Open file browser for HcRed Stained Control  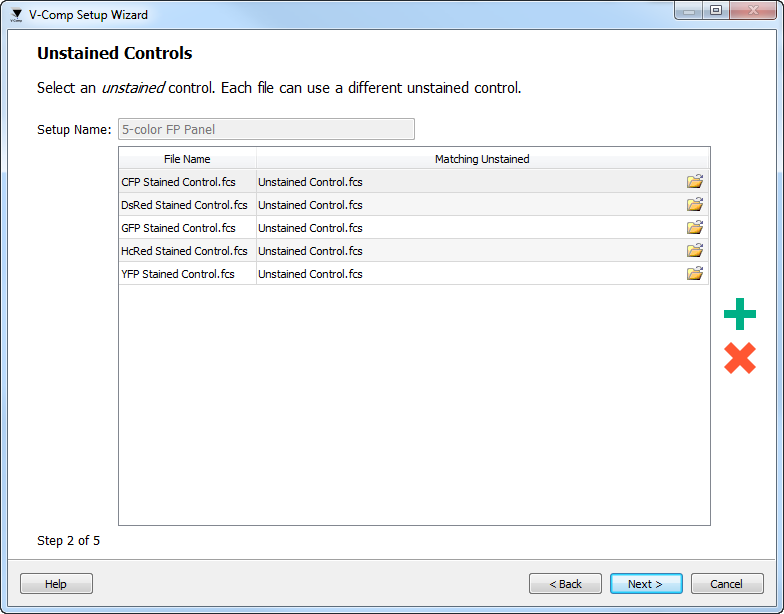695,250
